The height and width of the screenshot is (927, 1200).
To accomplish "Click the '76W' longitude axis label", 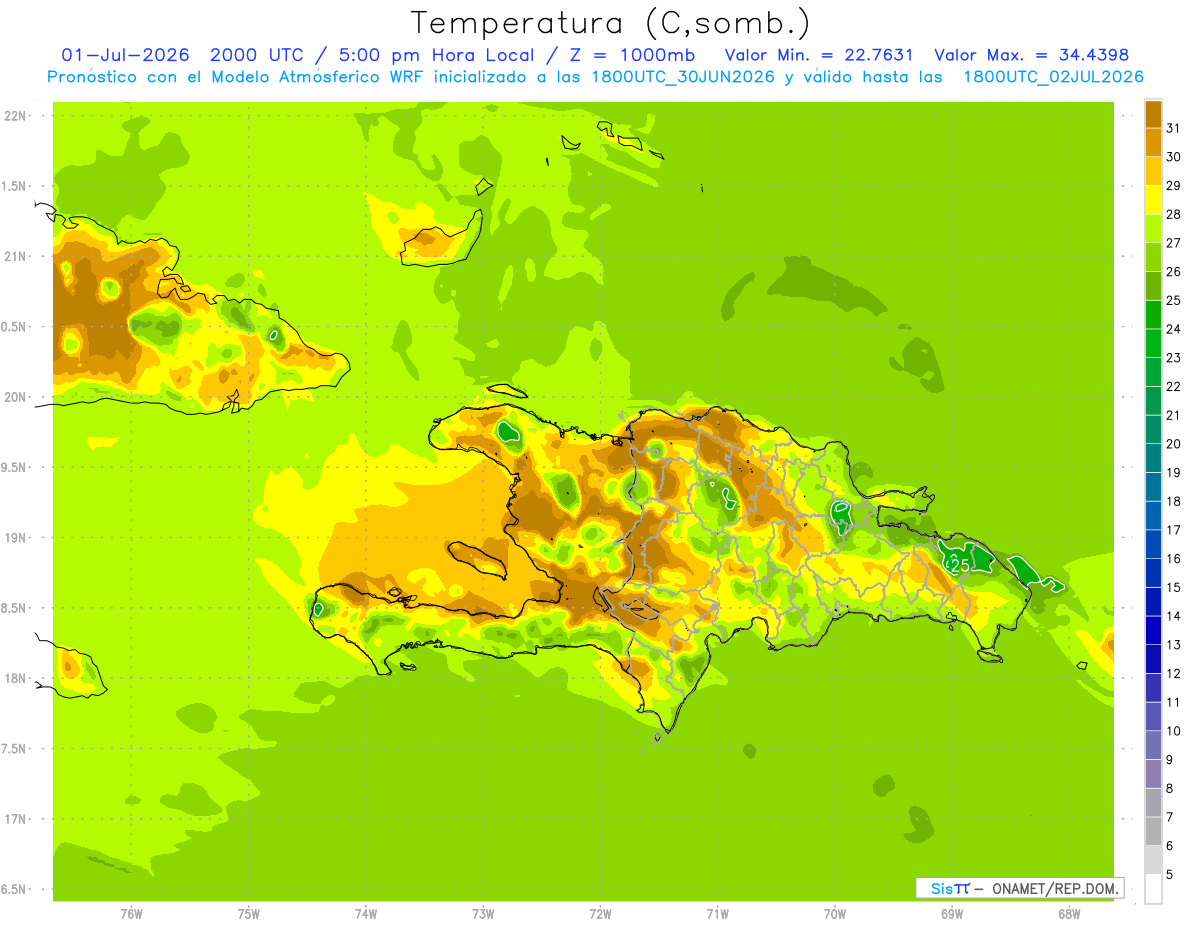I will [x=131, y=914].
